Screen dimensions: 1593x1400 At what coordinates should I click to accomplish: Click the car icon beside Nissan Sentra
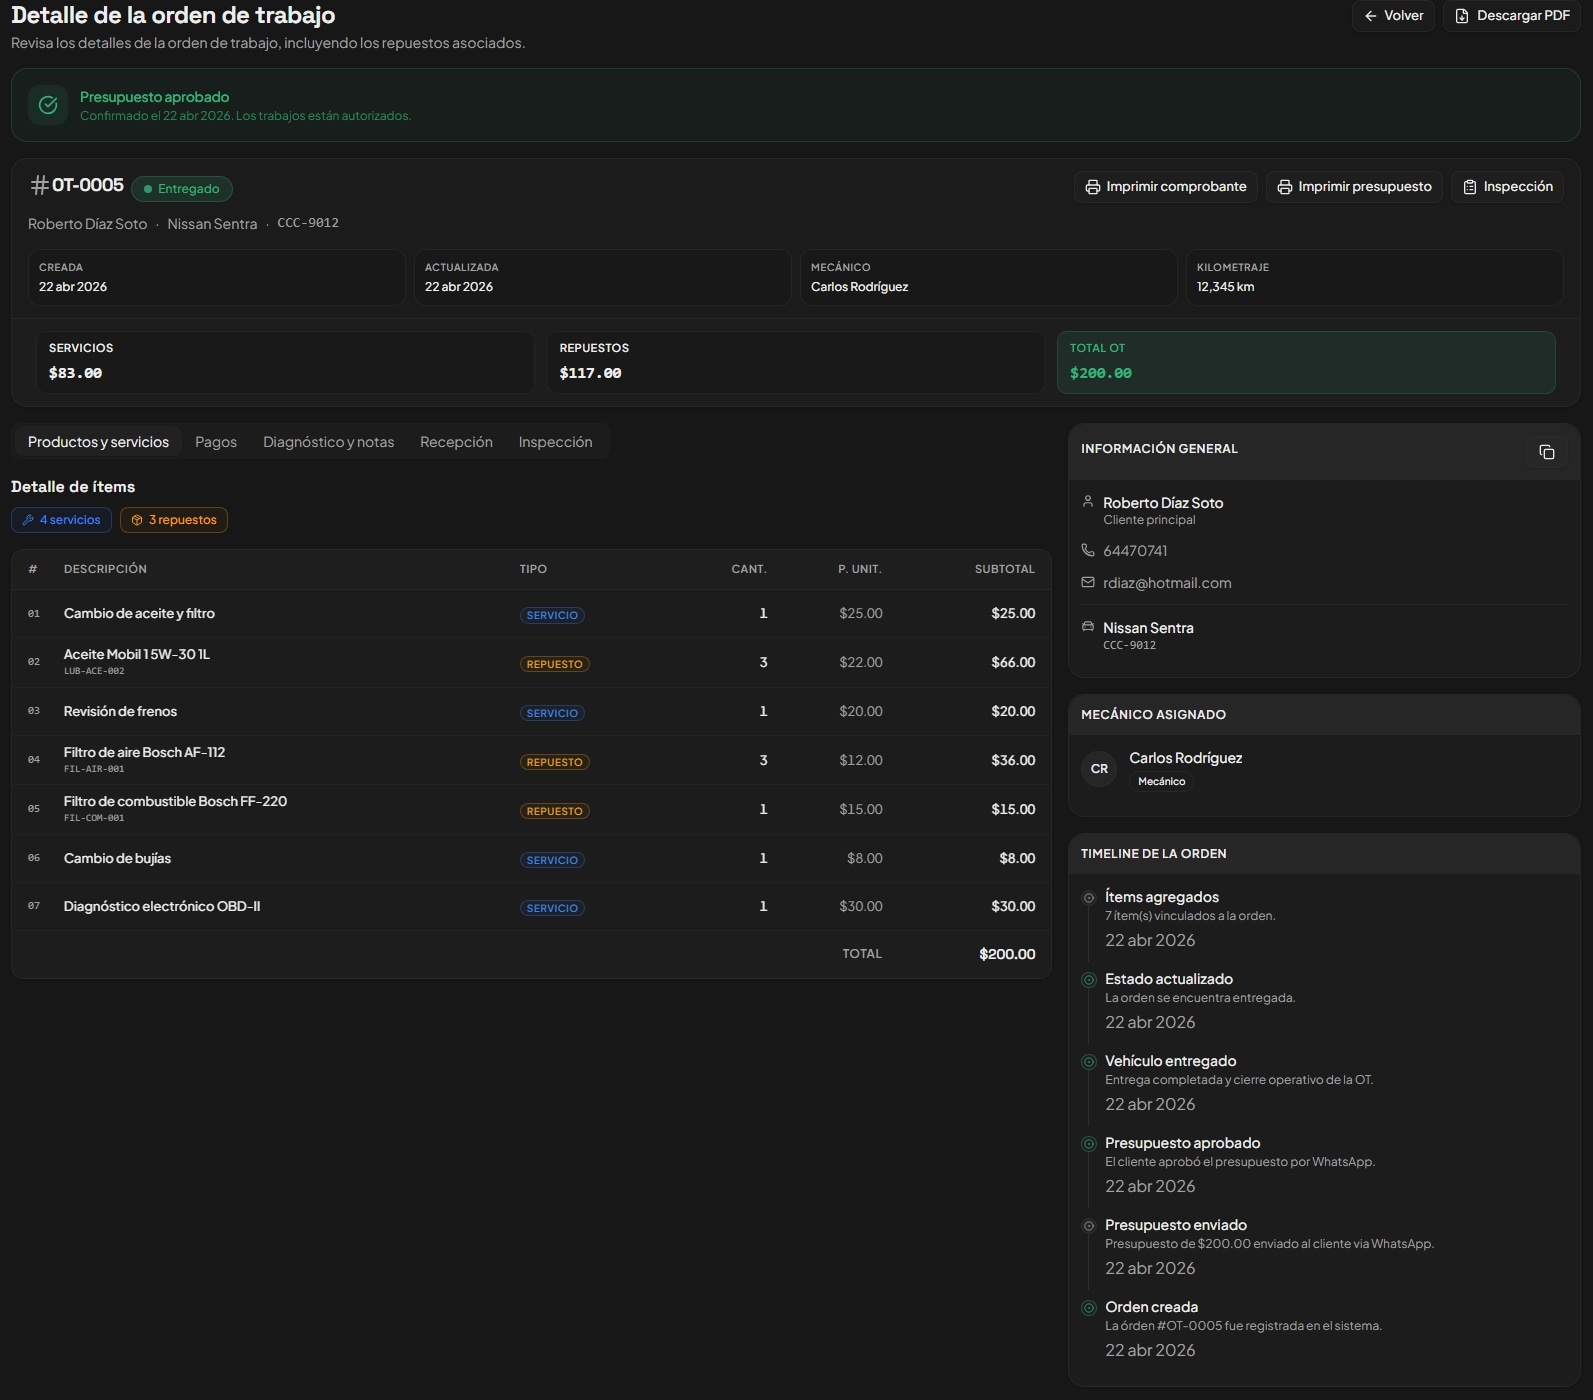[1088, 627]
